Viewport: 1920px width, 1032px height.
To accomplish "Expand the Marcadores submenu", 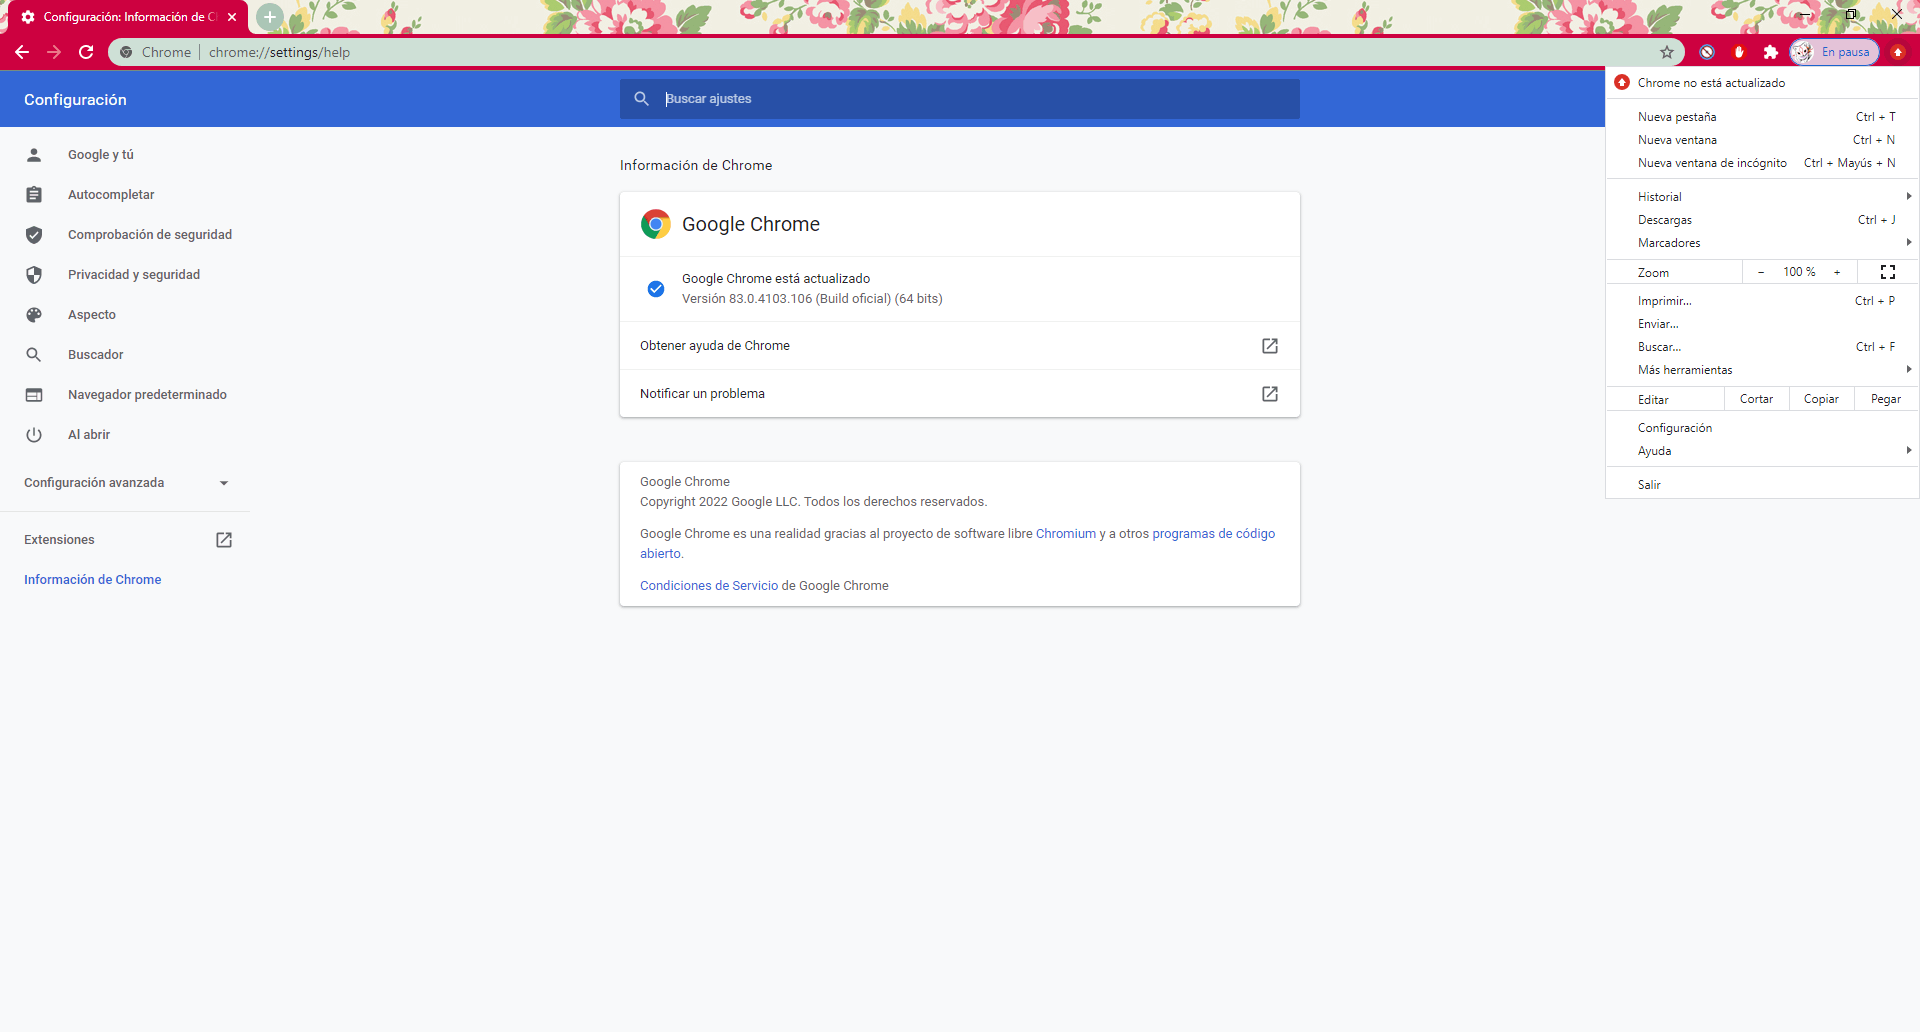I will 1762,243.
